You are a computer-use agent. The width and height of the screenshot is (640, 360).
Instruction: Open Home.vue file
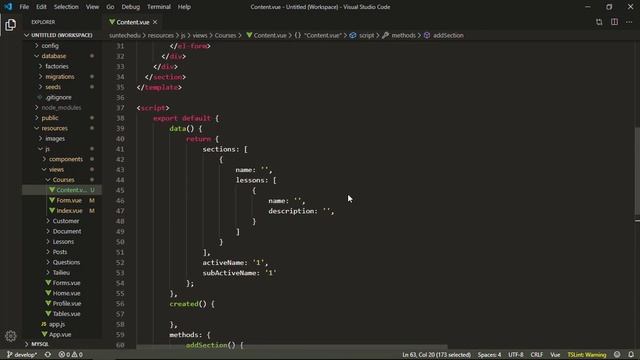tap(66, 293)
